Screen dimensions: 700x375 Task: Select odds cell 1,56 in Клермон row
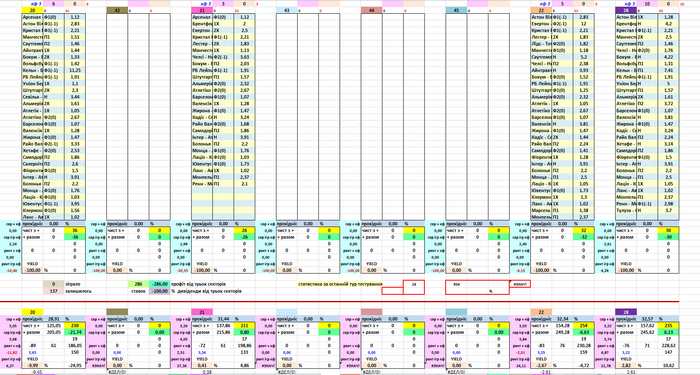[x=75, y=211]
